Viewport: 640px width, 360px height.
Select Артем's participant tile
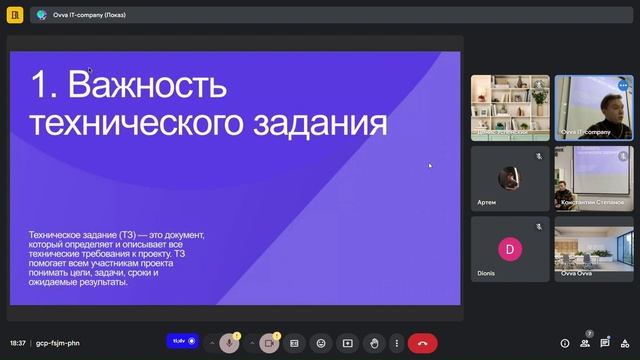tap(510, 179)
